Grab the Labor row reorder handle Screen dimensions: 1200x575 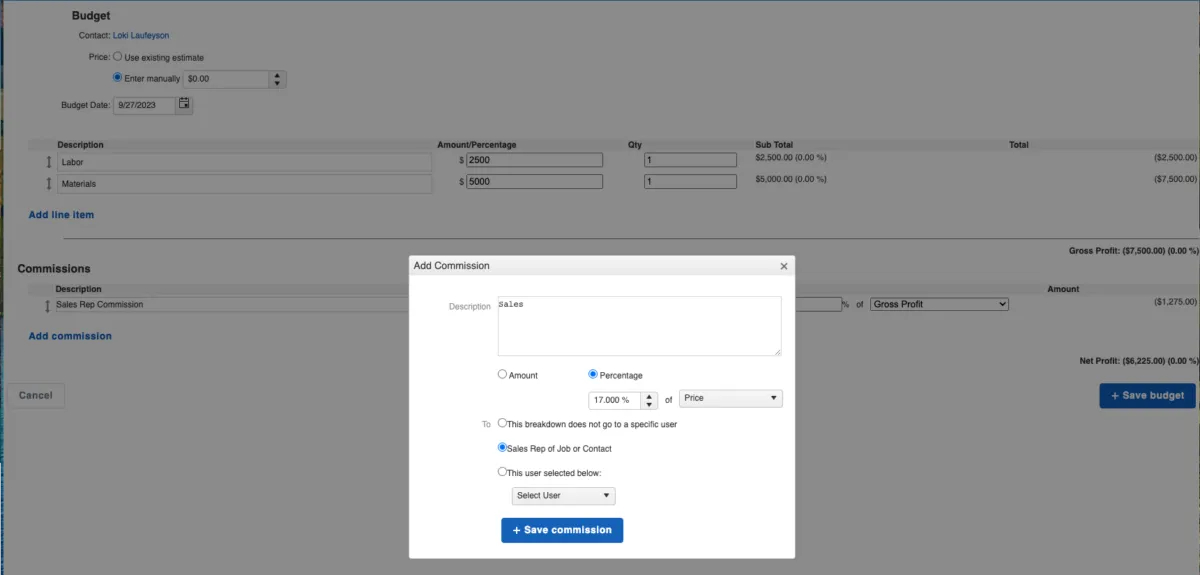[x=48, y=161]
